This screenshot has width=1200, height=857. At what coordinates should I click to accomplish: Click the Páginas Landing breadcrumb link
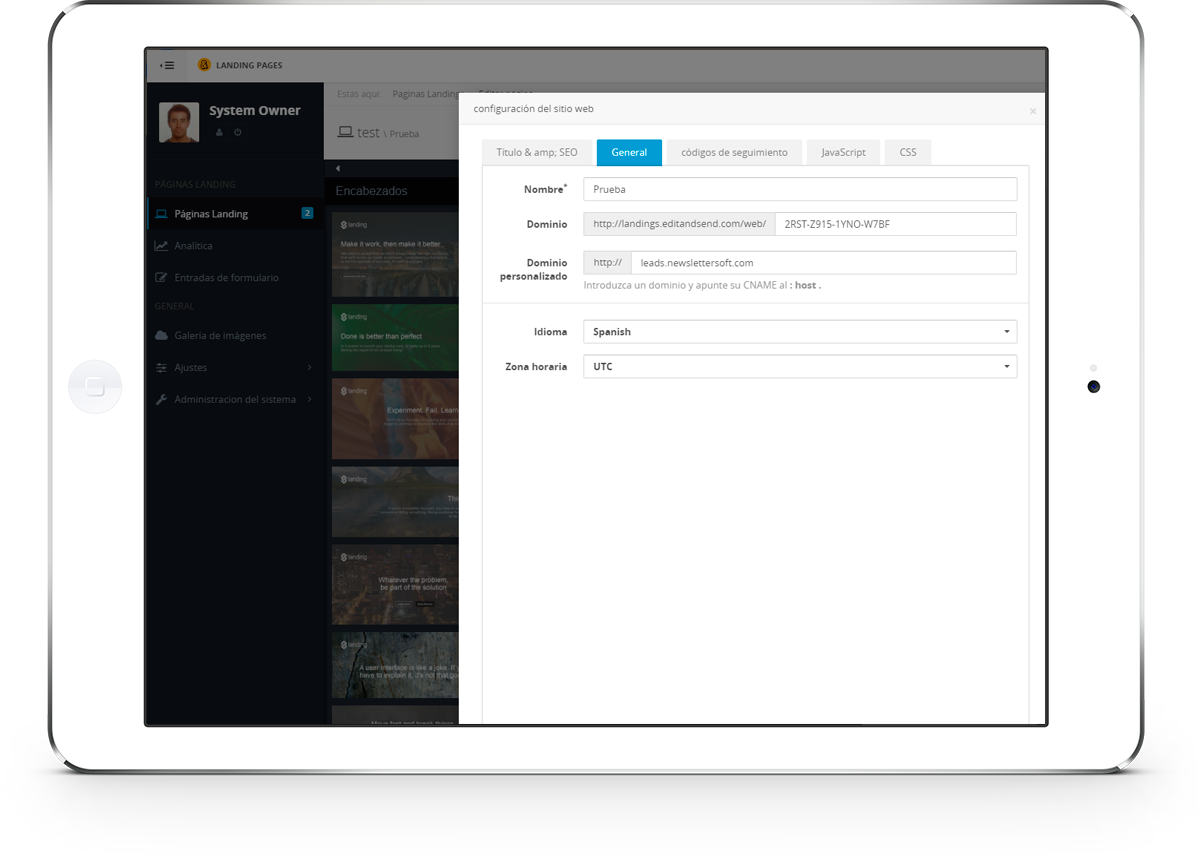426,94
